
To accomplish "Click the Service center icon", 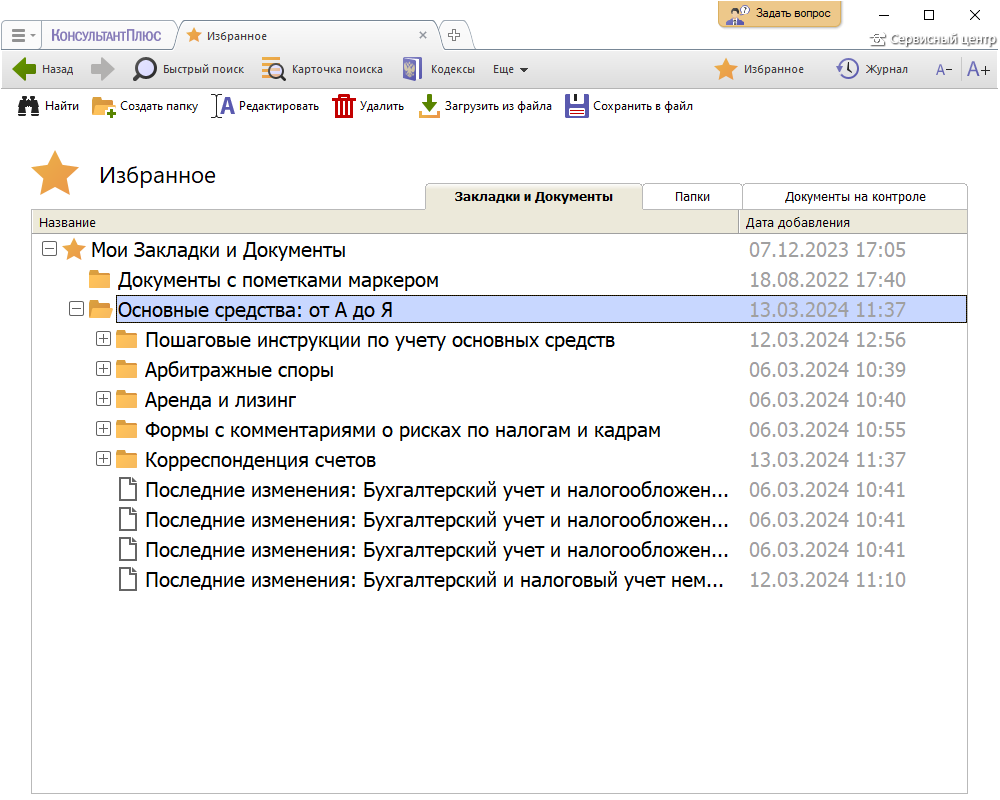I will pos(878,40).
